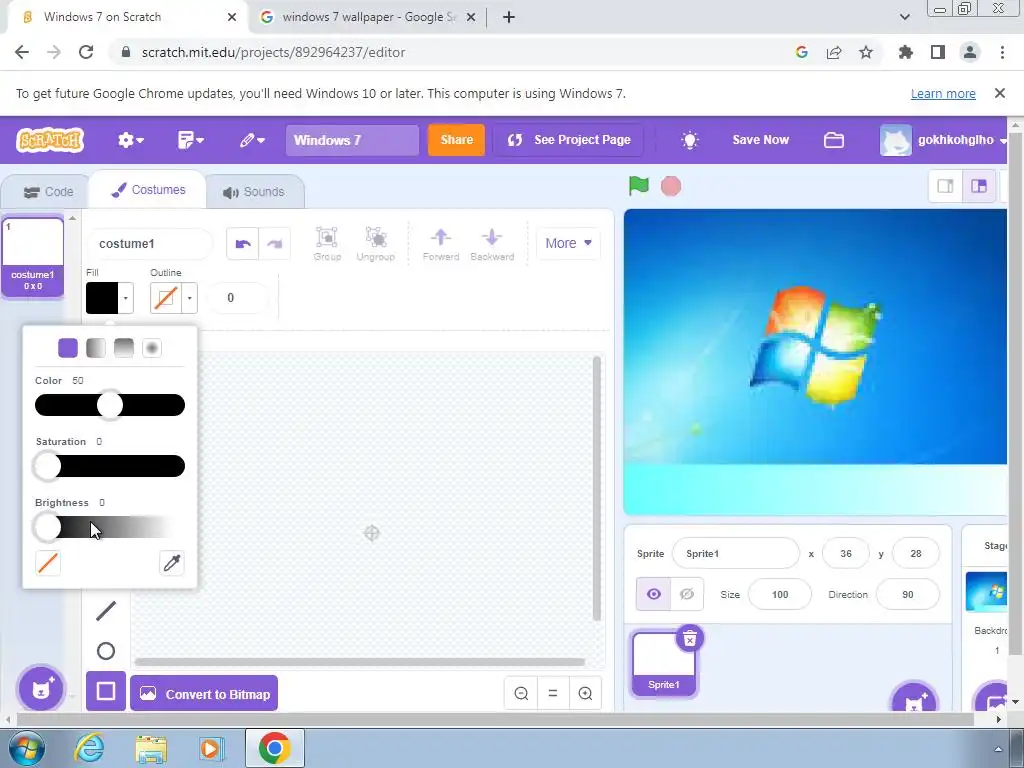Open the File menu dropdown
1024x768 pixels.
(191, 140)
